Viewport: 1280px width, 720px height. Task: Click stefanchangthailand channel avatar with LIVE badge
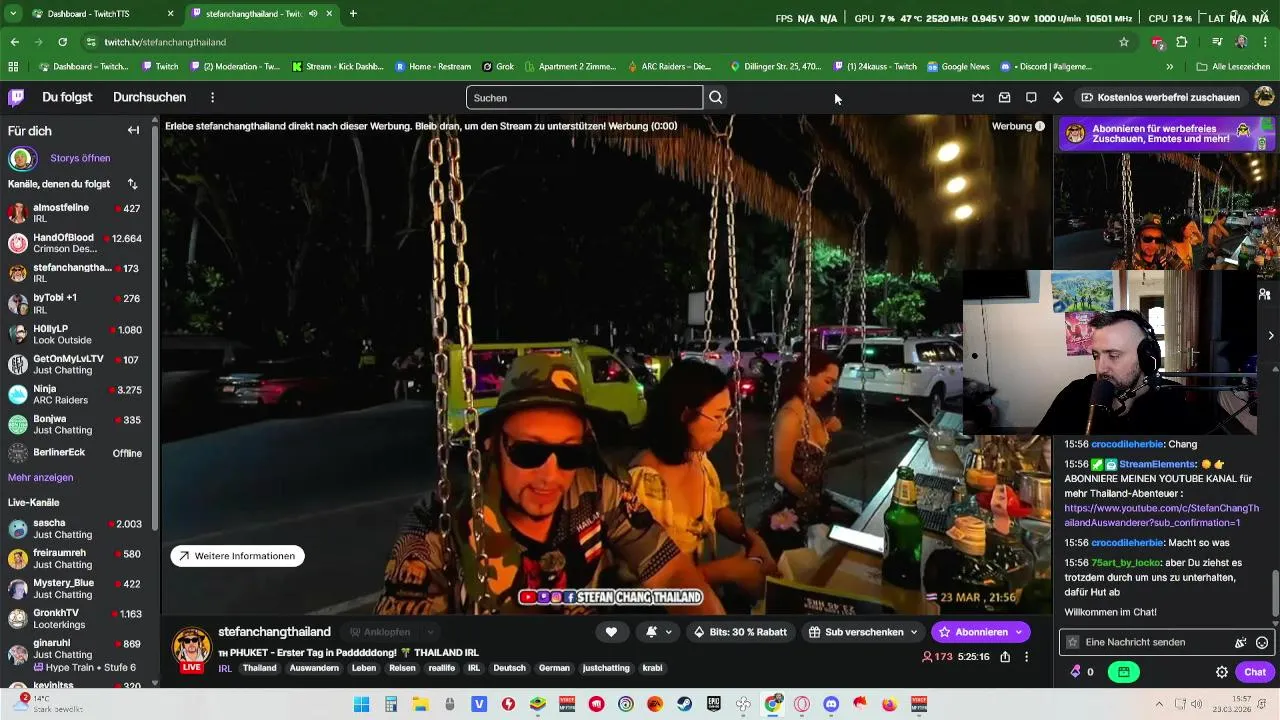coord(192,650)
